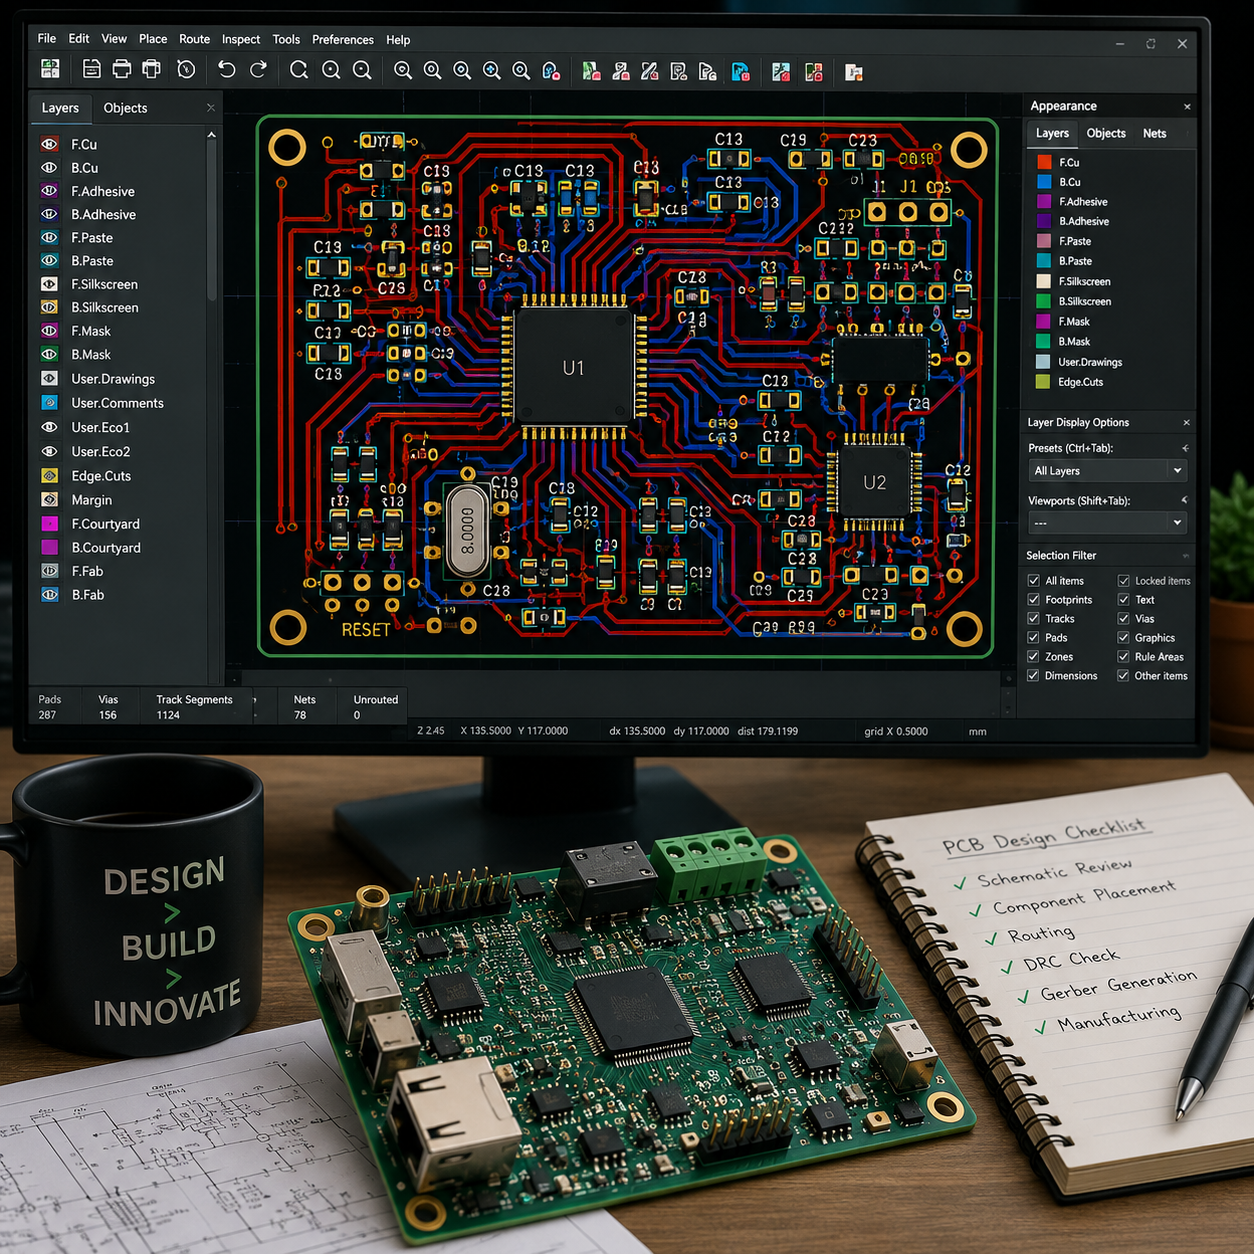Toggle B.Mask layer visibility eye
Screen dimensions: 1254x1254
pyautogui.click(x=49, y=354)
